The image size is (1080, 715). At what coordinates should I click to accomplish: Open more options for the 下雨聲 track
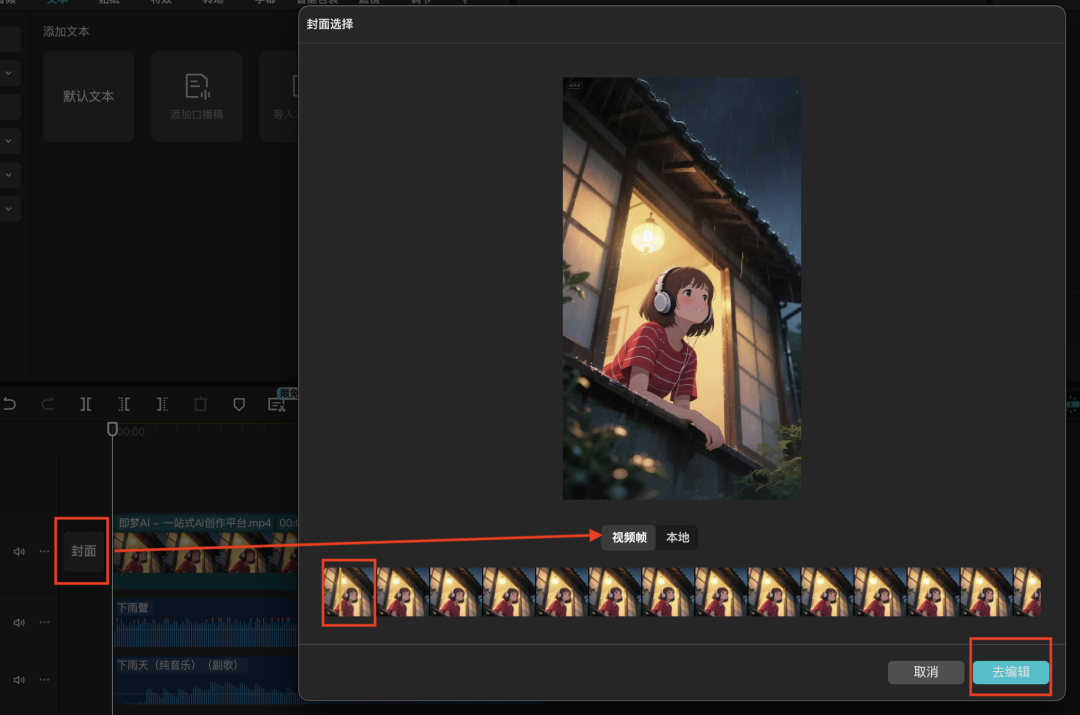tap(44, 622)
